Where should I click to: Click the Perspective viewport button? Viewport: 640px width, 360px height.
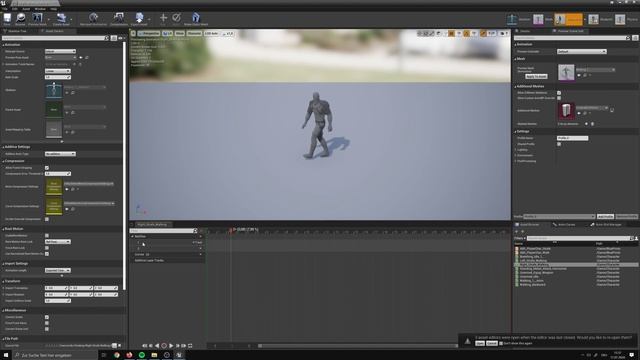149,33
